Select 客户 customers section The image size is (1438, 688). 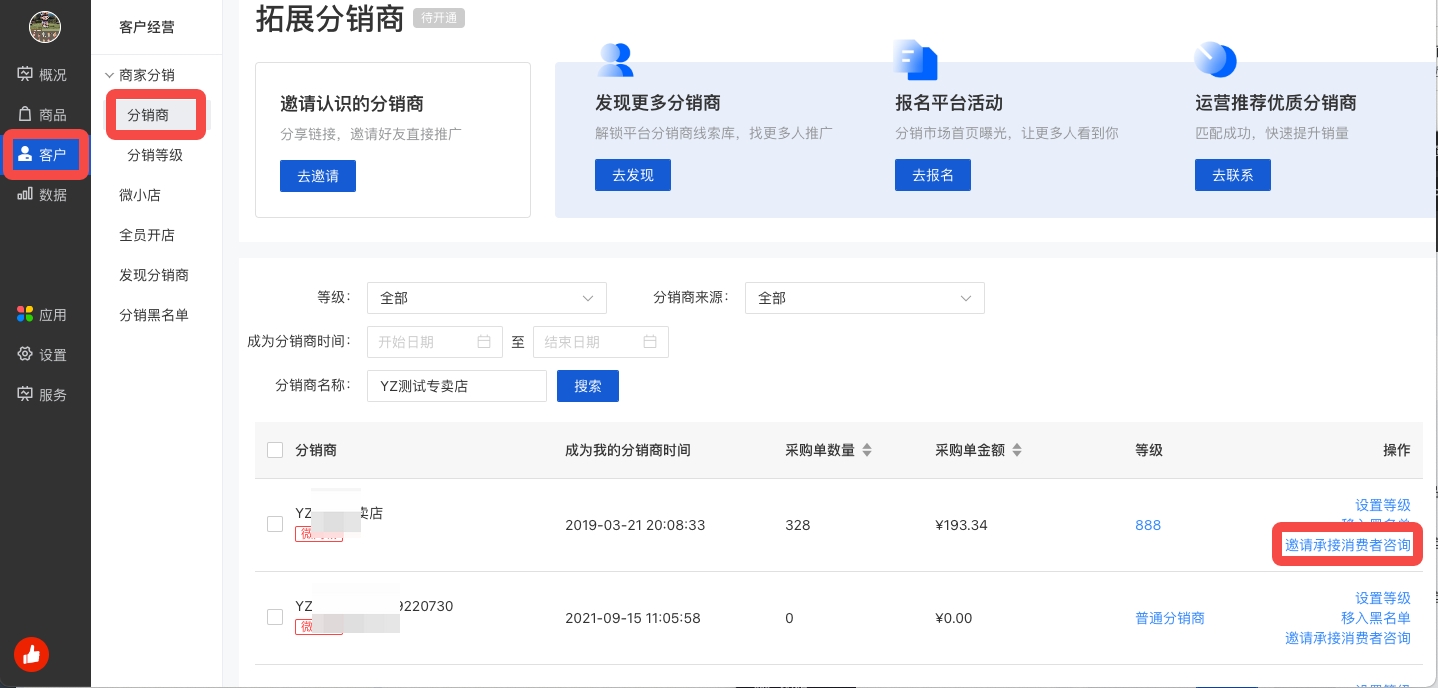click(x=45, y=155)
